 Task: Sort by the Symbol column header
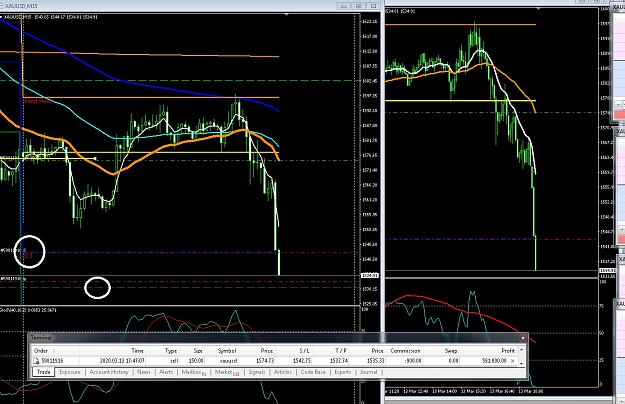[227, 351]
